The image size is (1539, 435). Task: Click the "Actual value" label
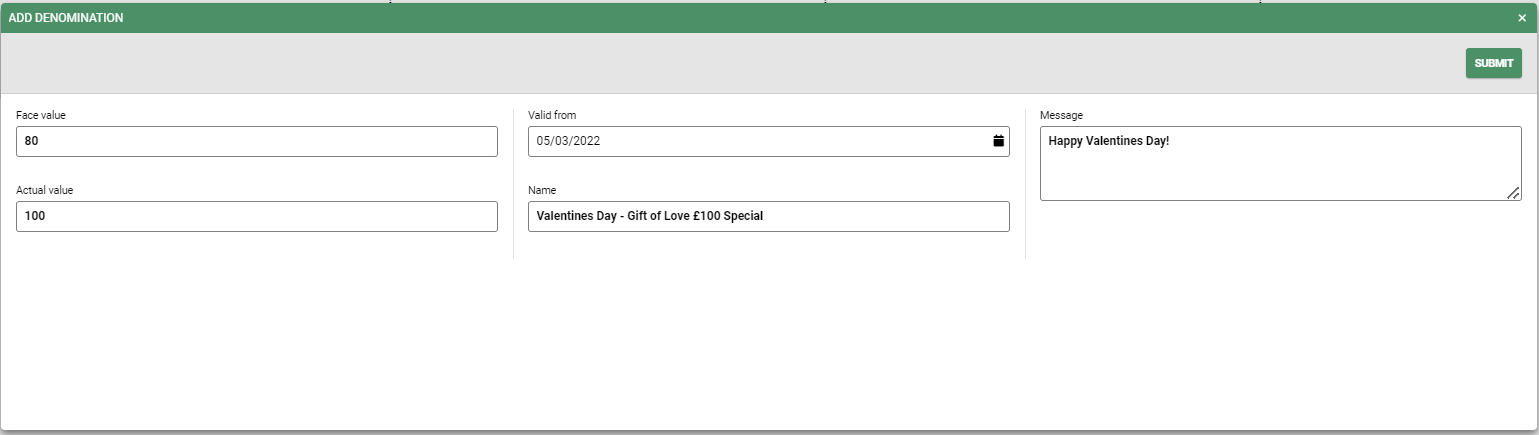pyautogui.click(x=44, y=190)
